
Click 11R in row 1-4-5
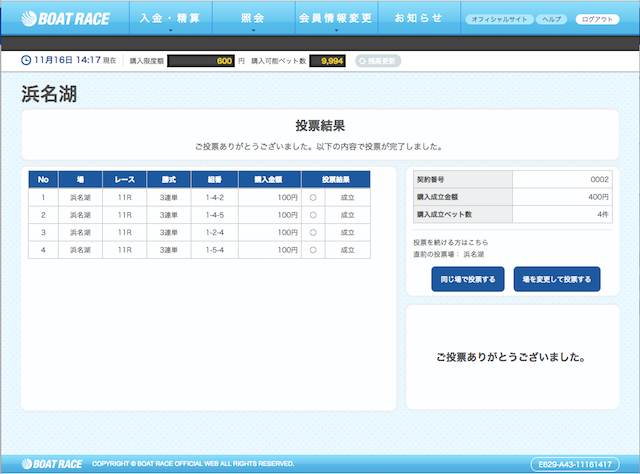[x=124, y=215]
